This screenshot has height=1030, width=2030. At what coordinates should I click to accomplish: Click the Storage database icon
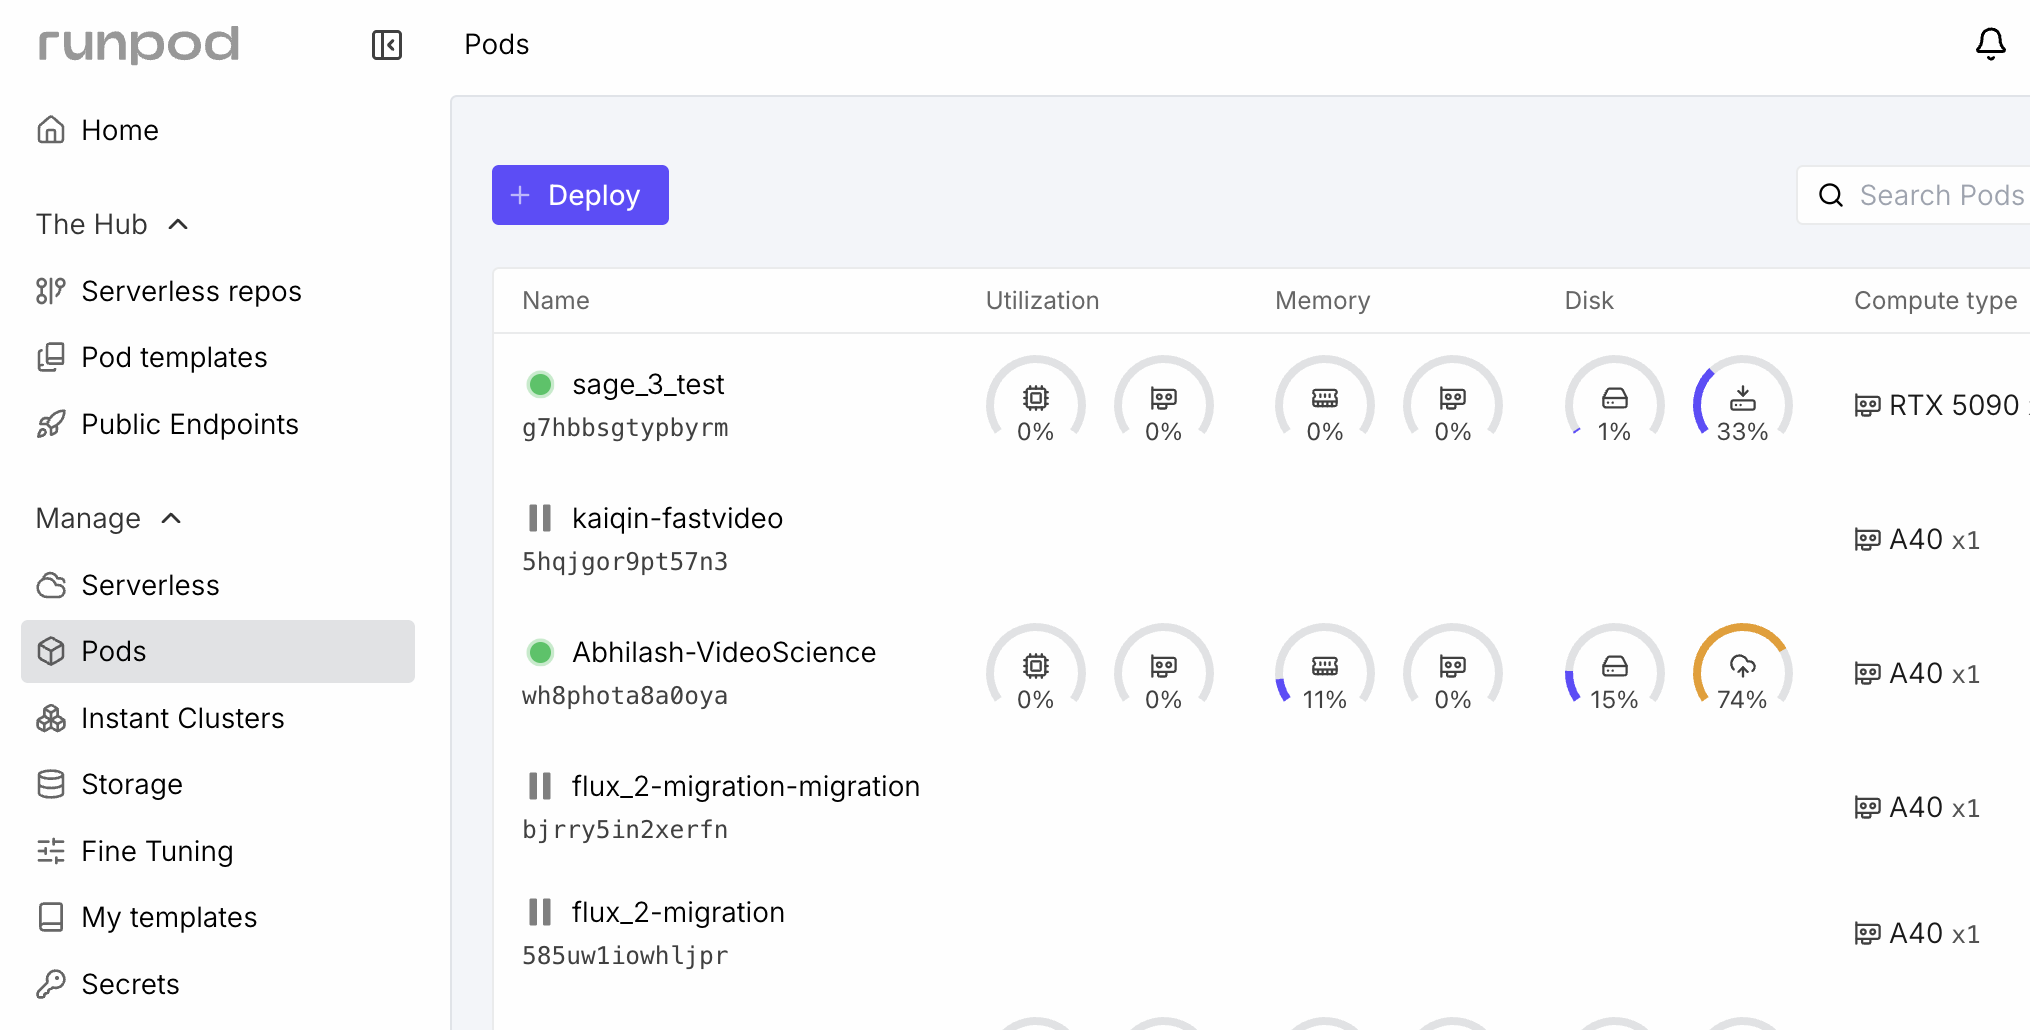pos(51,784)
